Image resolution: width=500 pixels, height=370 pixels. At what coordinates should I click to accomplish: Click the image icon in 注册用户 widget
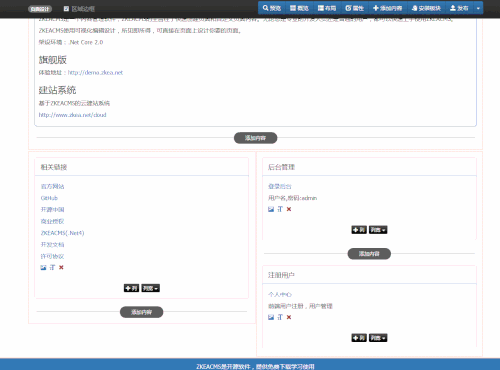[x=271, y=317]
